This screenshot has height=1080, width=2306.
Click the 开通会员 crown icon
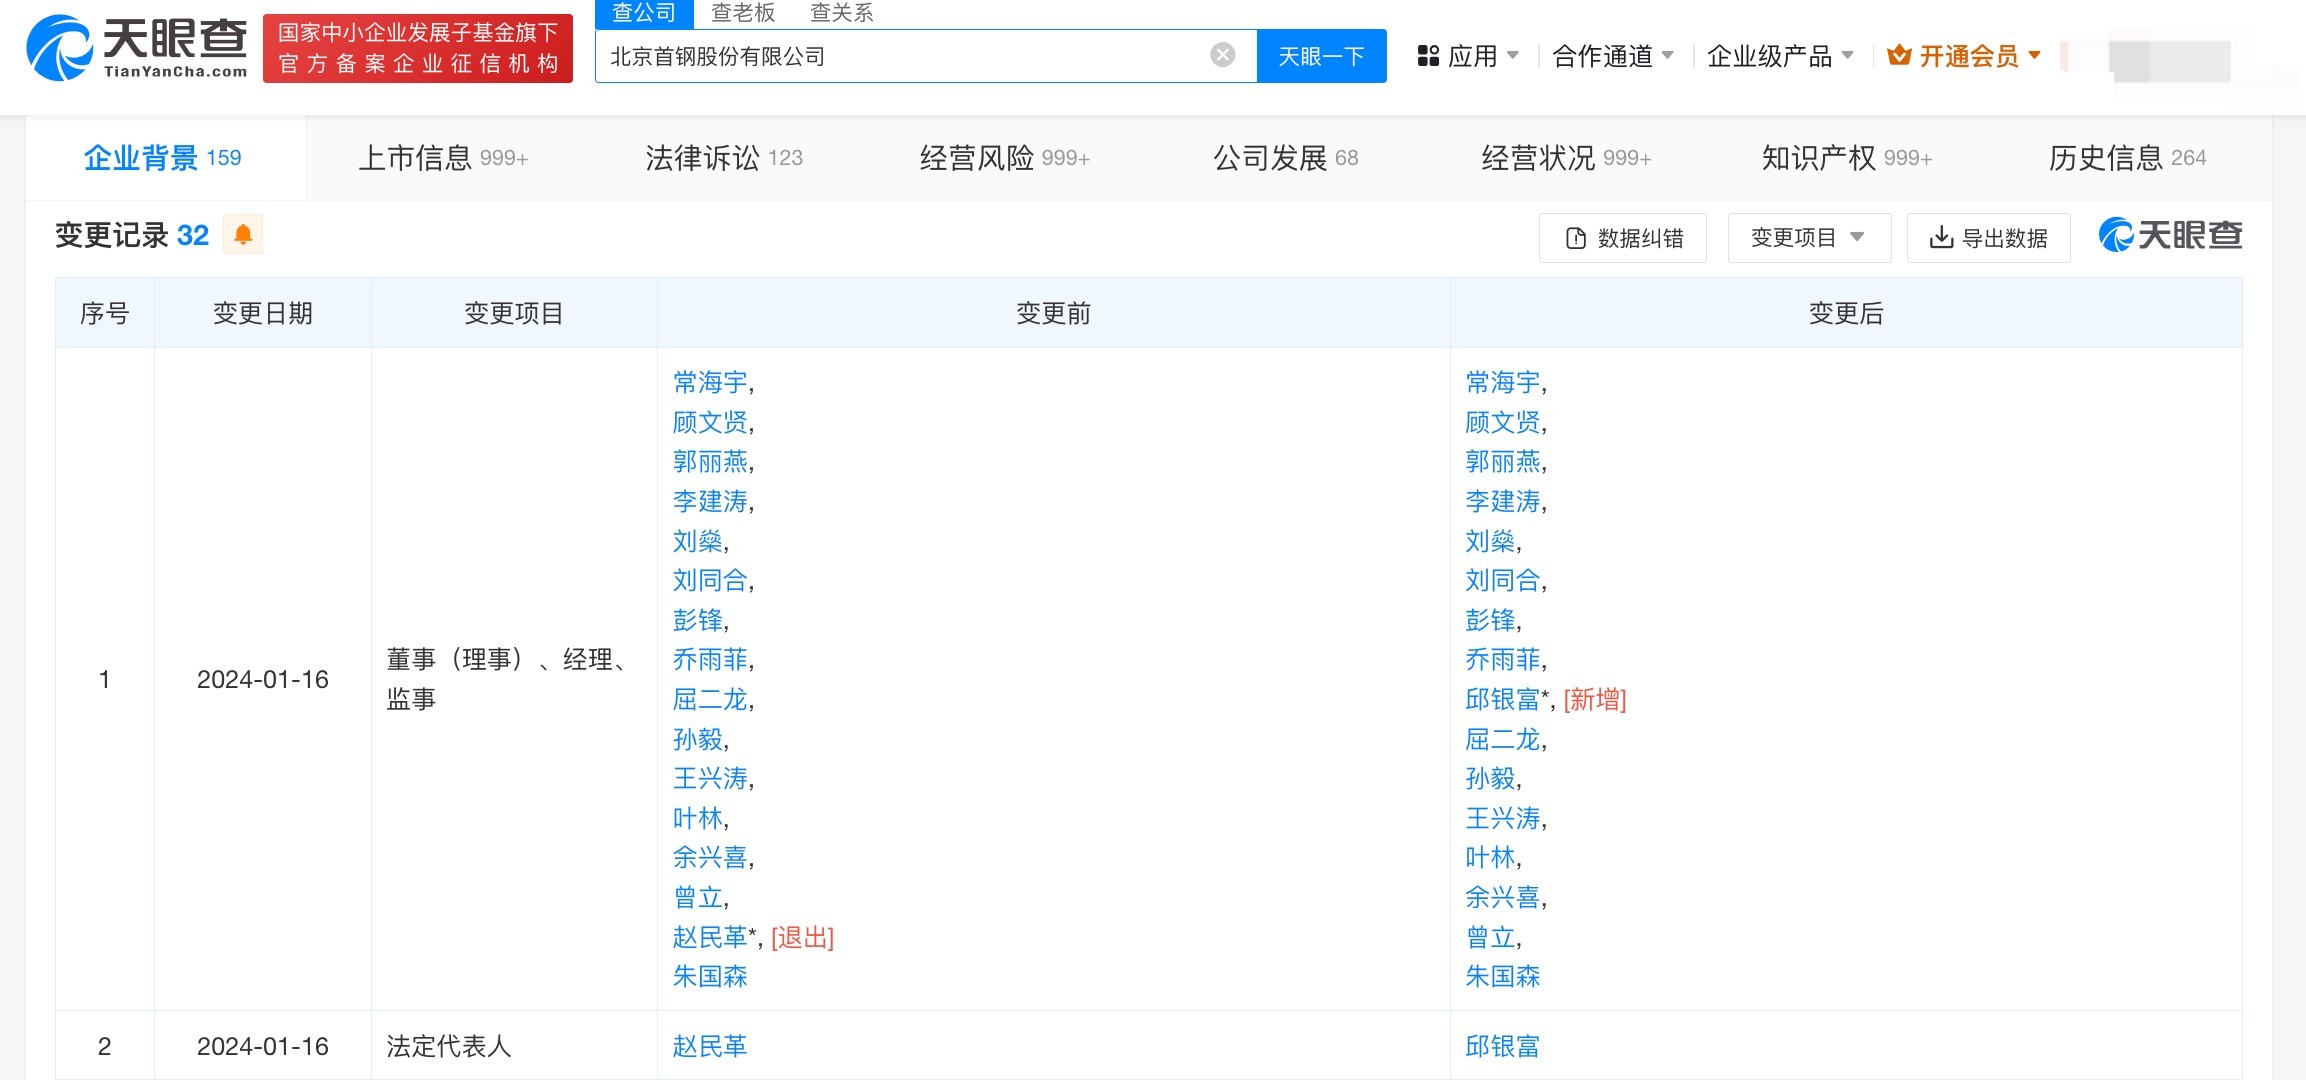click(1898, 56)
